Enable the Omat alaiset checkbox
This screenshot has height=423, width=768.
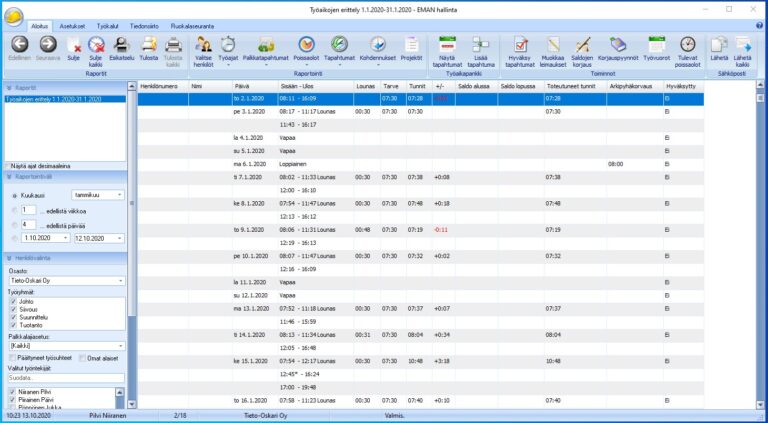click(80, 358)
